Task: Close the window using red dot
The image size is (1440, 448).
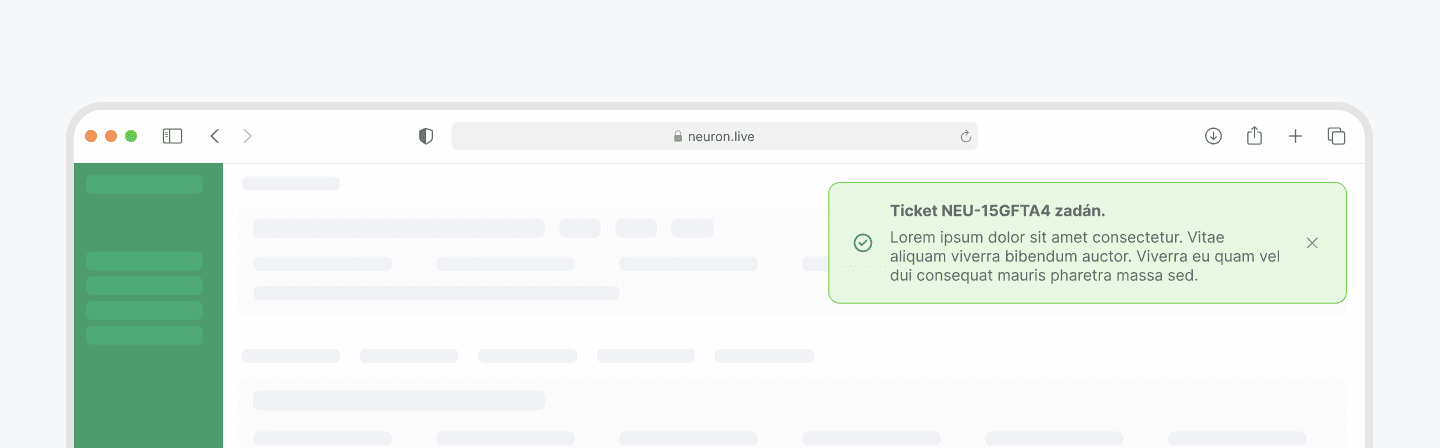Action: (x=91, y=136)
